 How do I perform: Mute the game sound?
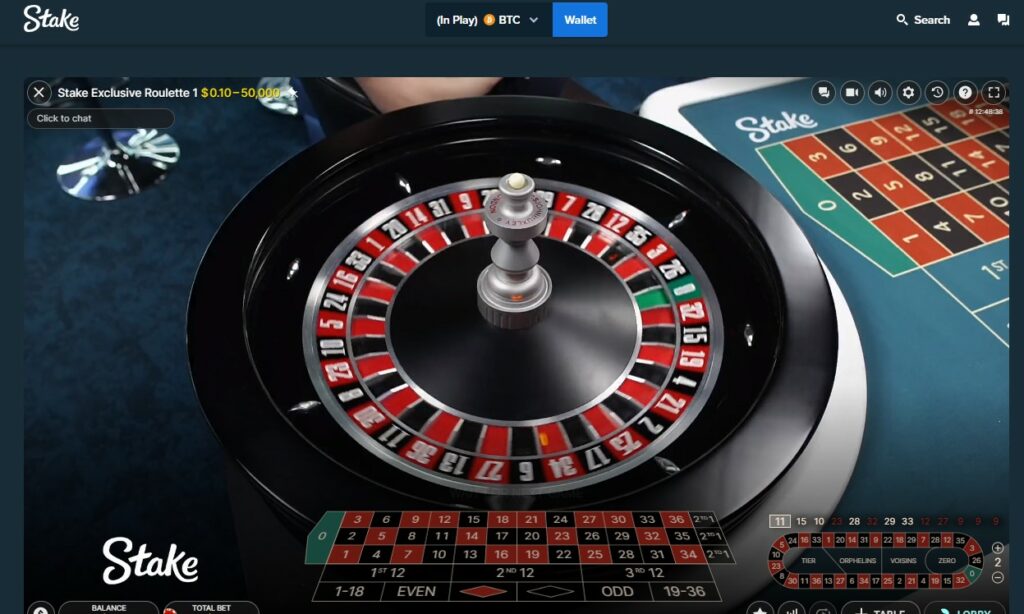[x=880, y=93]
